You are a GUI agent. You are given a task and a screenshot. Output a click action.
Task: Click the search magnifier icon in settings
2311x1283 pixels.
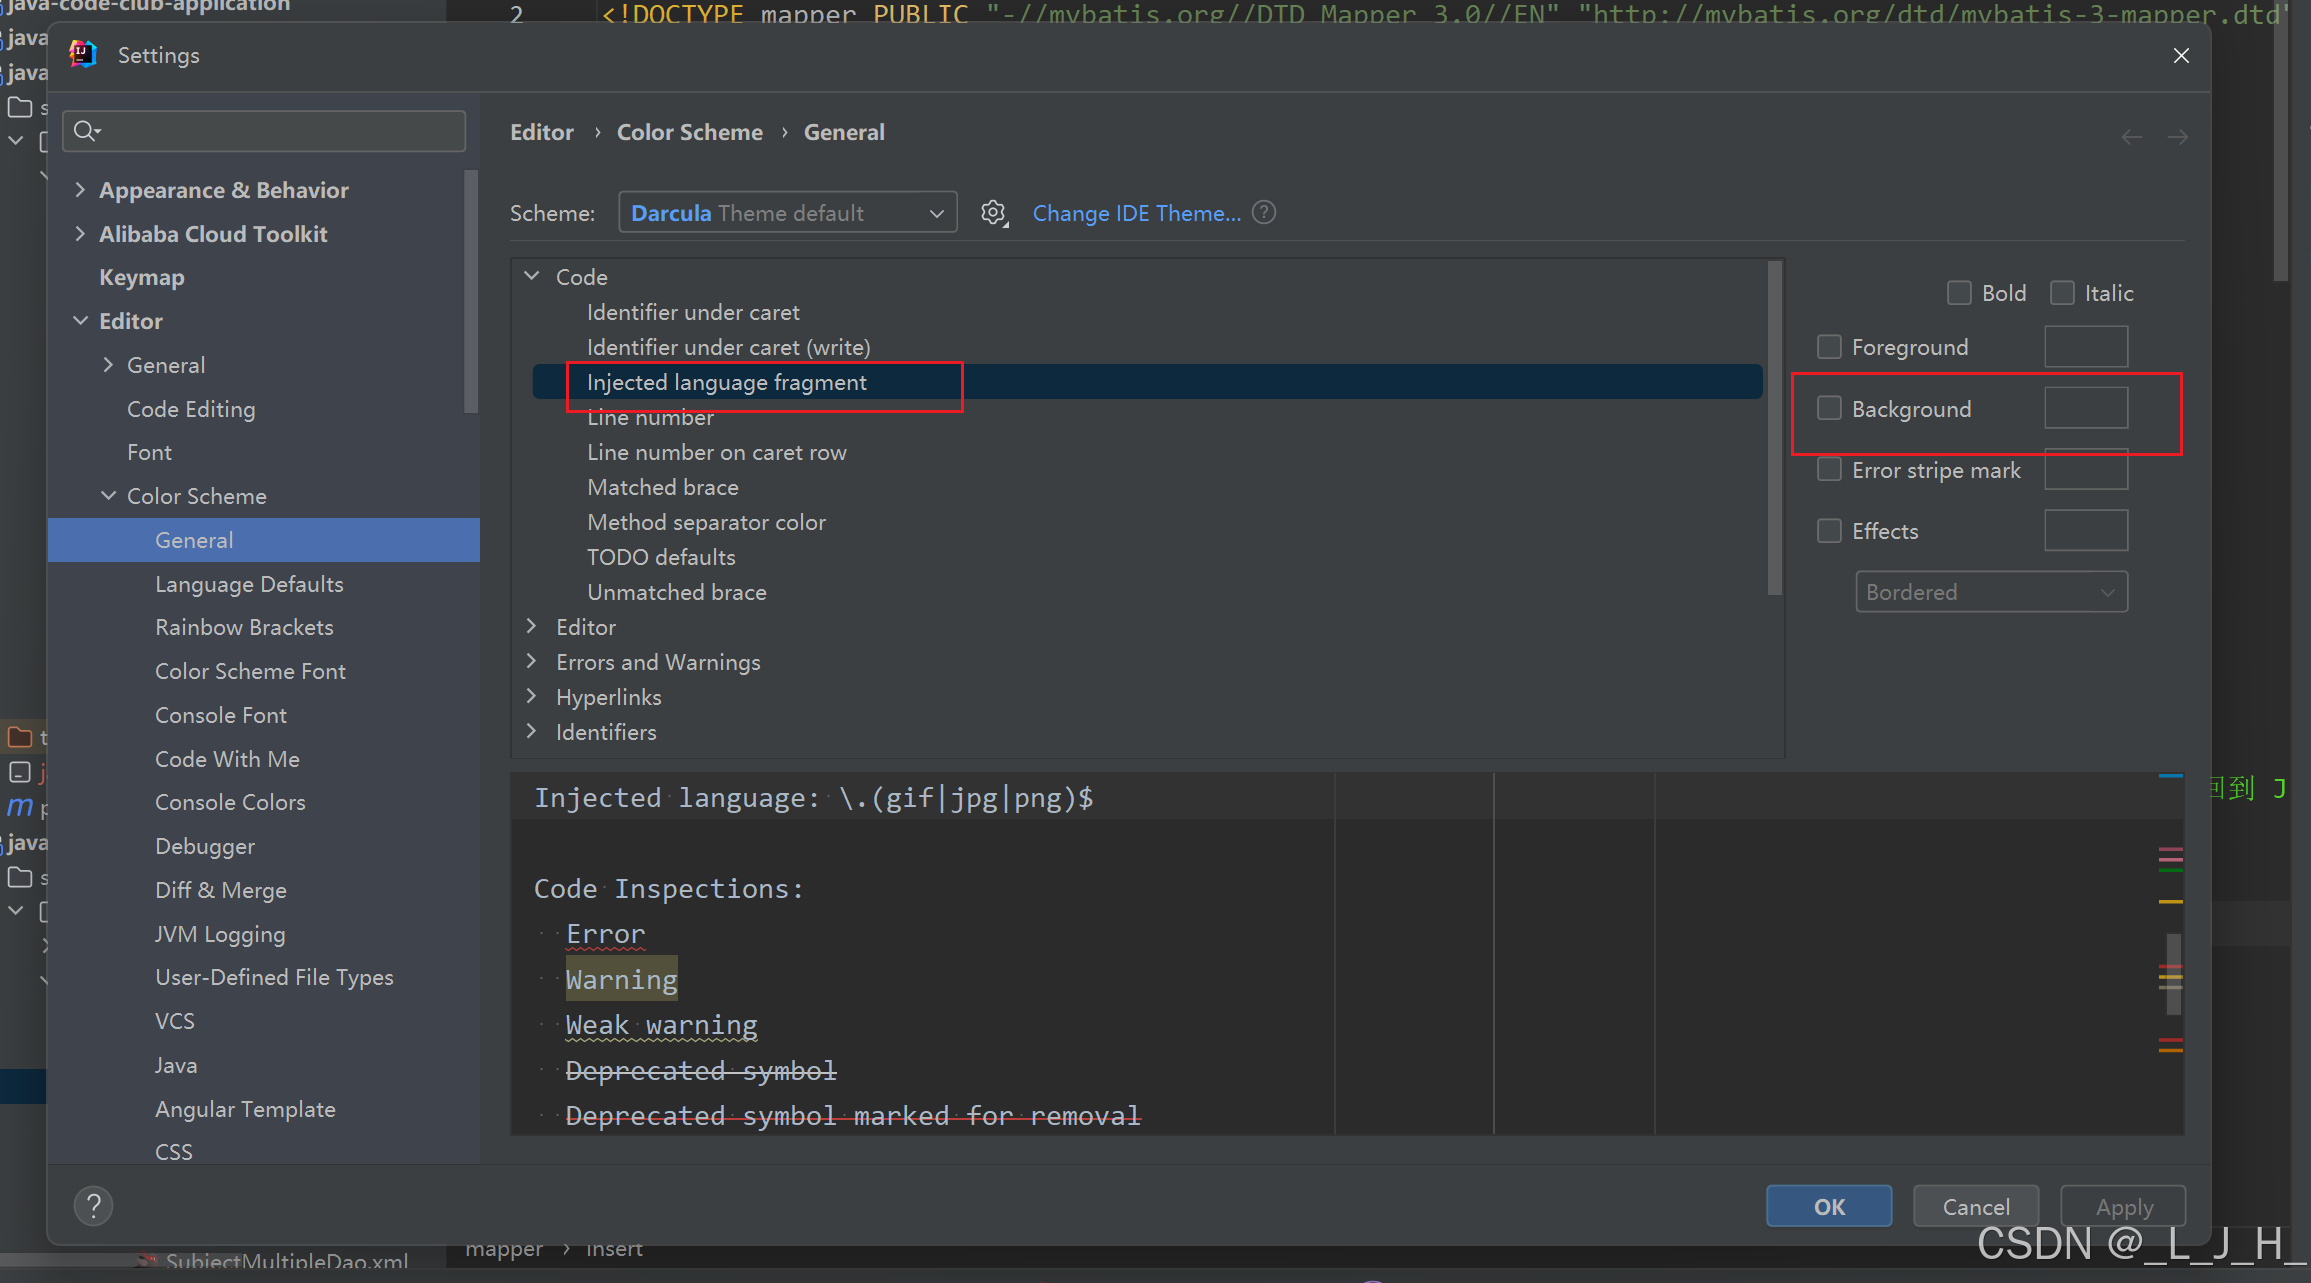click(x=86, y=131)
